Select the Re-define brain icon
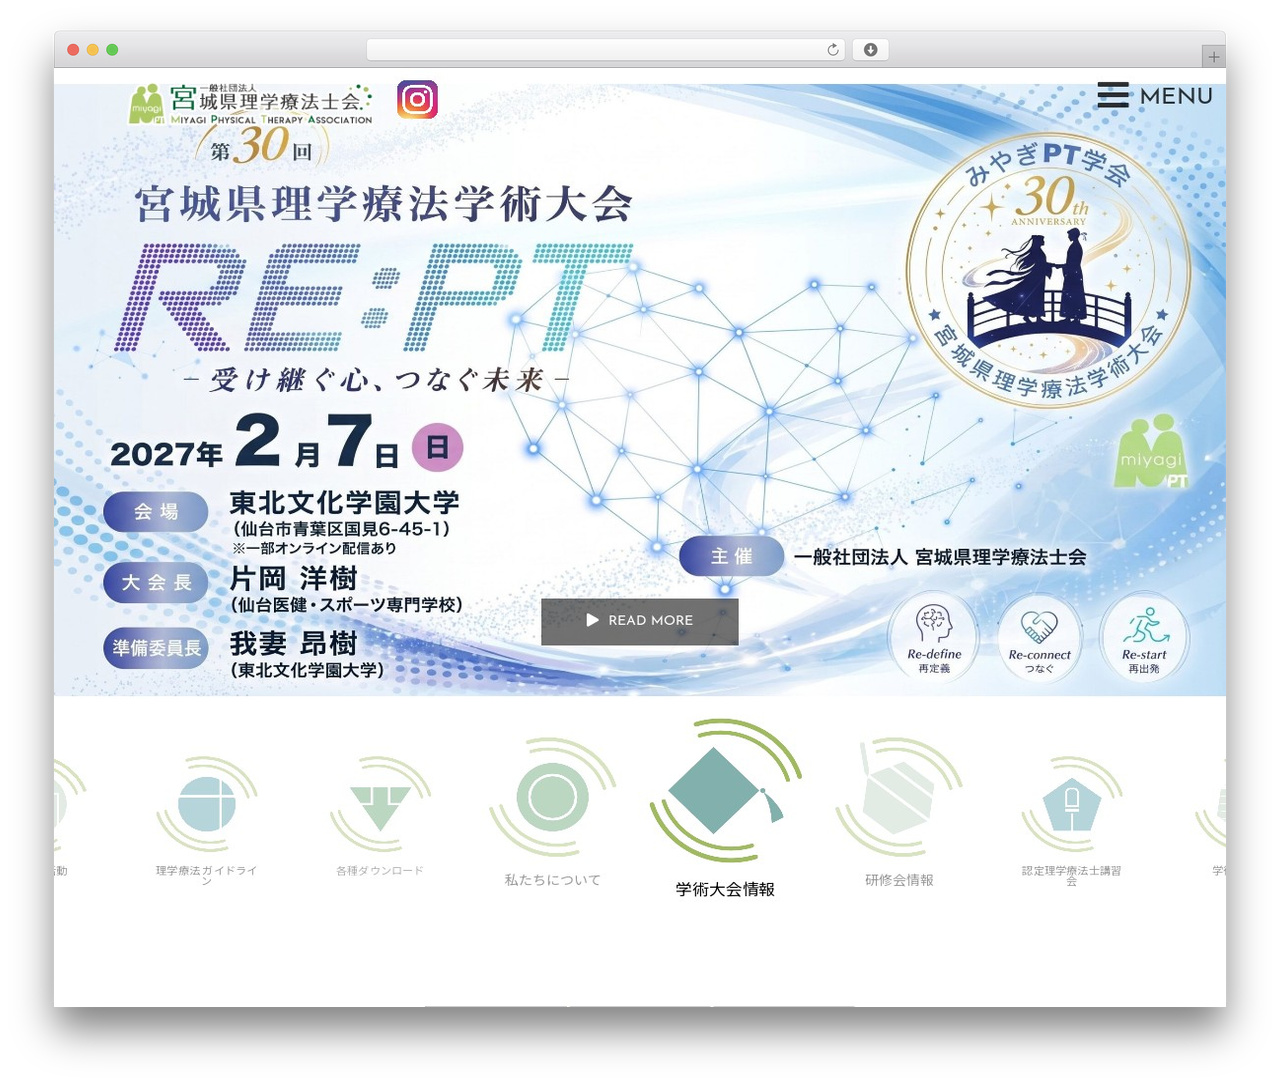The width and height of the screenshot is (1280, 1084). (x=934, y=637)
